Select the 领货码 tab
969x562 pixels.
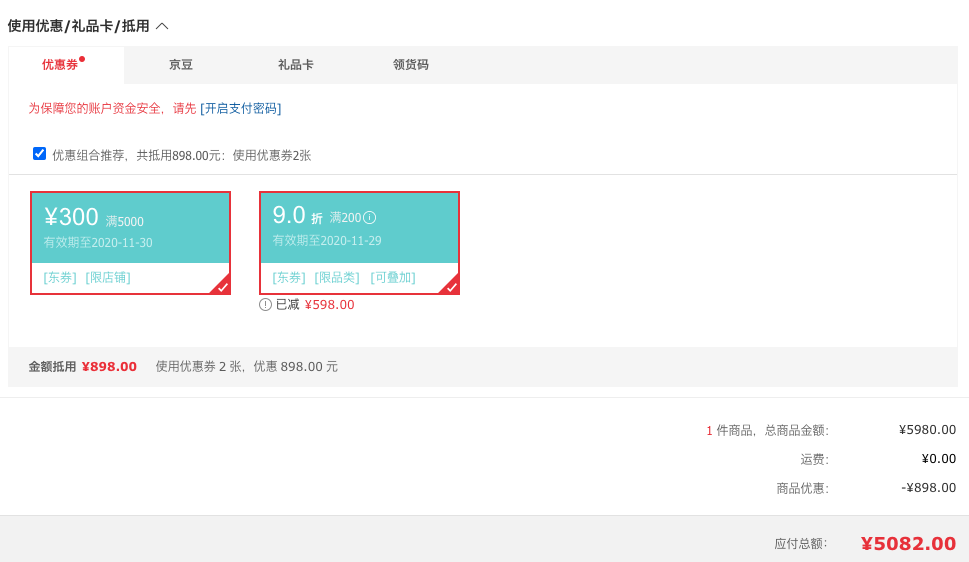pos(410,65)
